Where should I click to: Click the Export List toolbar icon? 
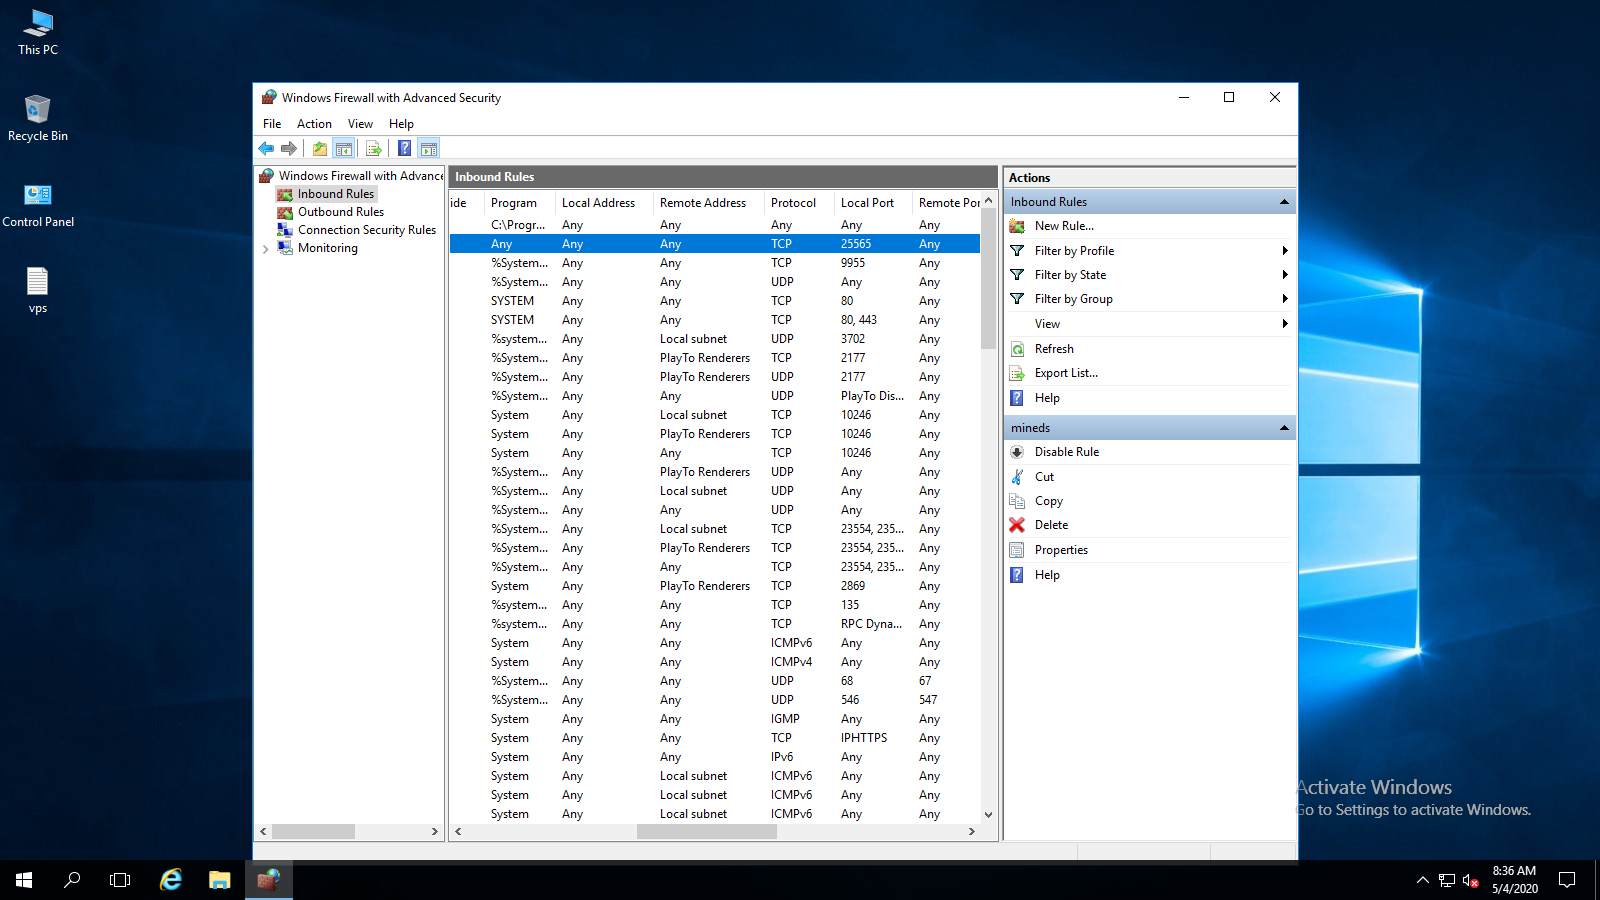point(373,149)
